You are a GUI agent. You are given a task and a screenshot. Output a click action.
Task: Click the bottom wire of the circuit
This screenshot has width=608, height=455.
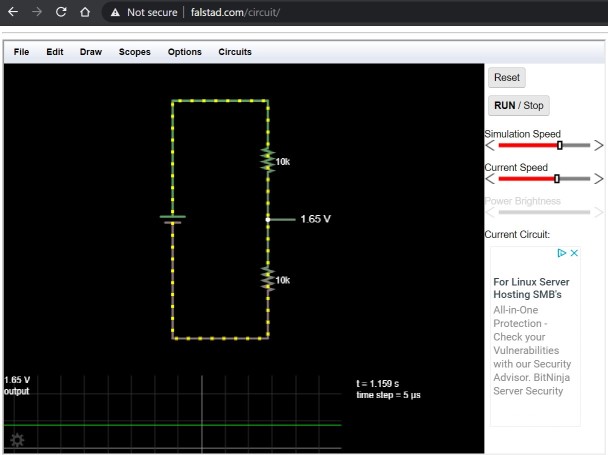point(220,339)
